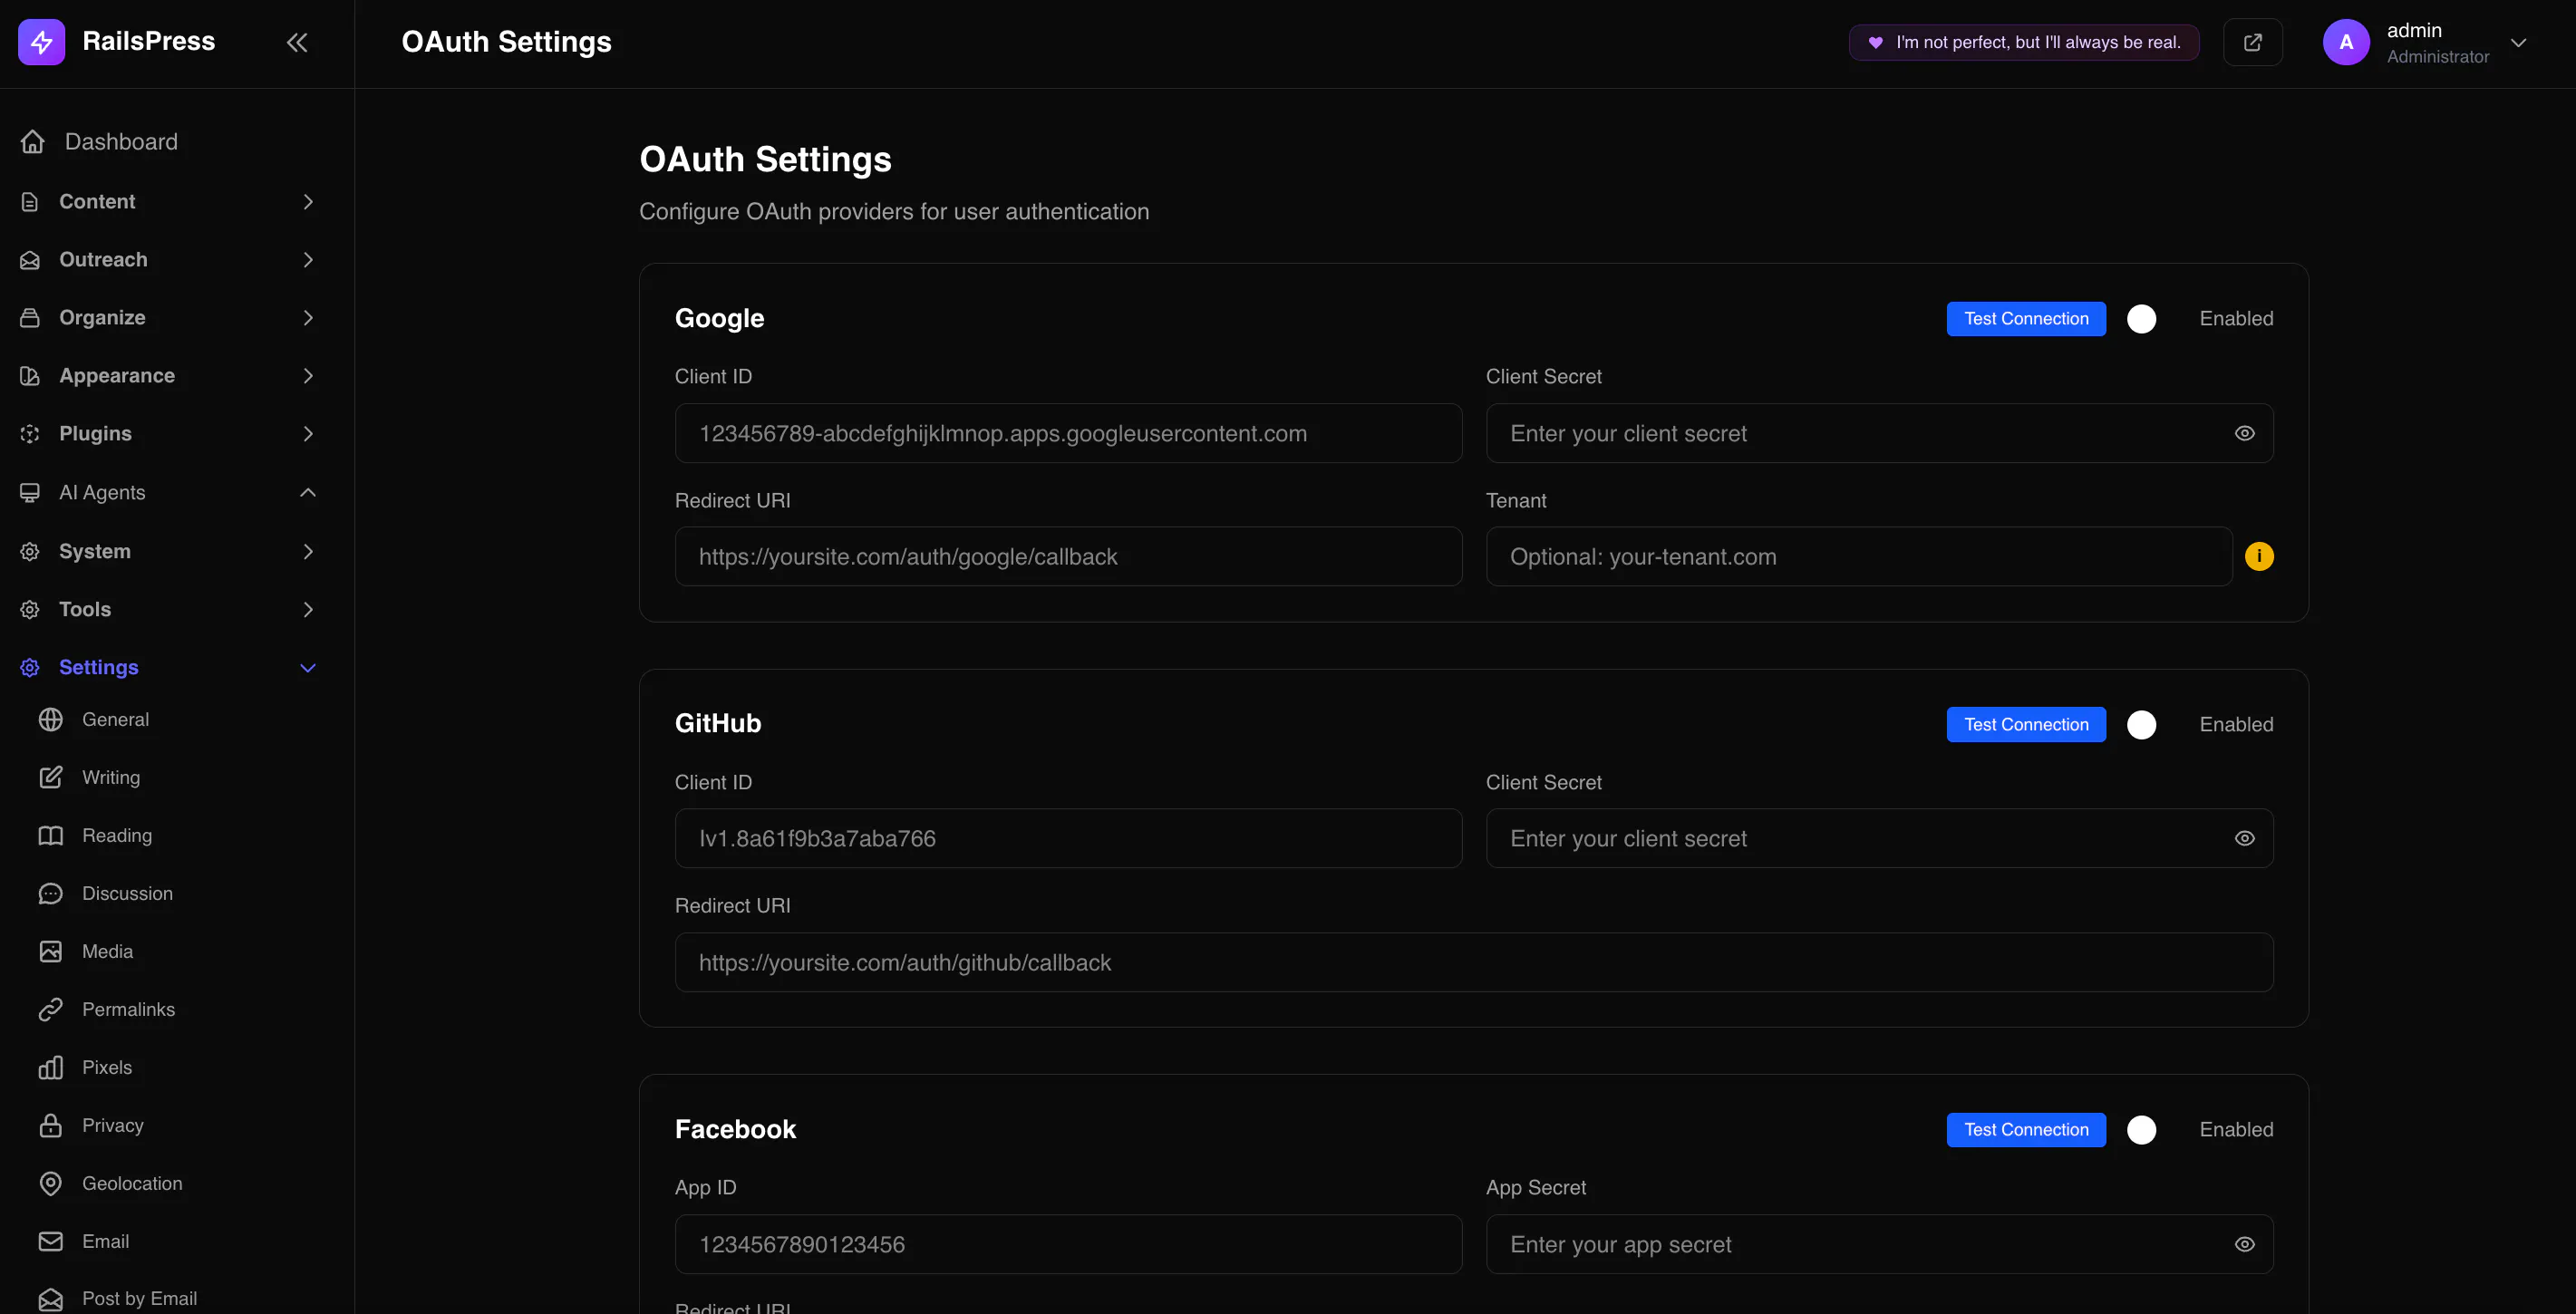Click the Outreach envelope icon

pos(30,260)
